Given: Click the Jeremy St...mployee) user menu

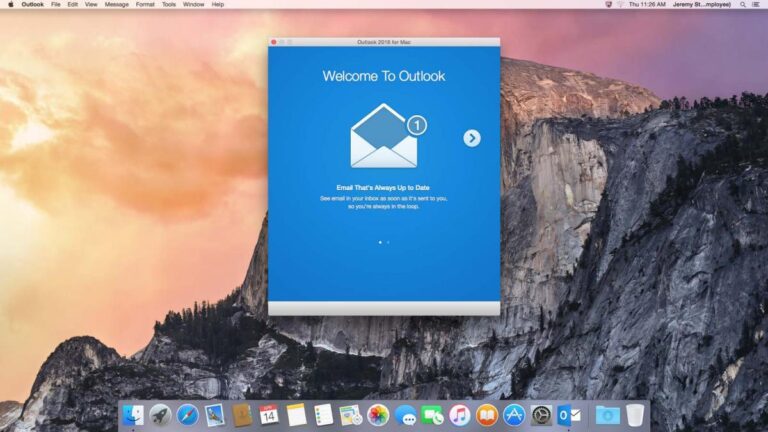Looking at the screenshot, I should [x=701, y=4].
